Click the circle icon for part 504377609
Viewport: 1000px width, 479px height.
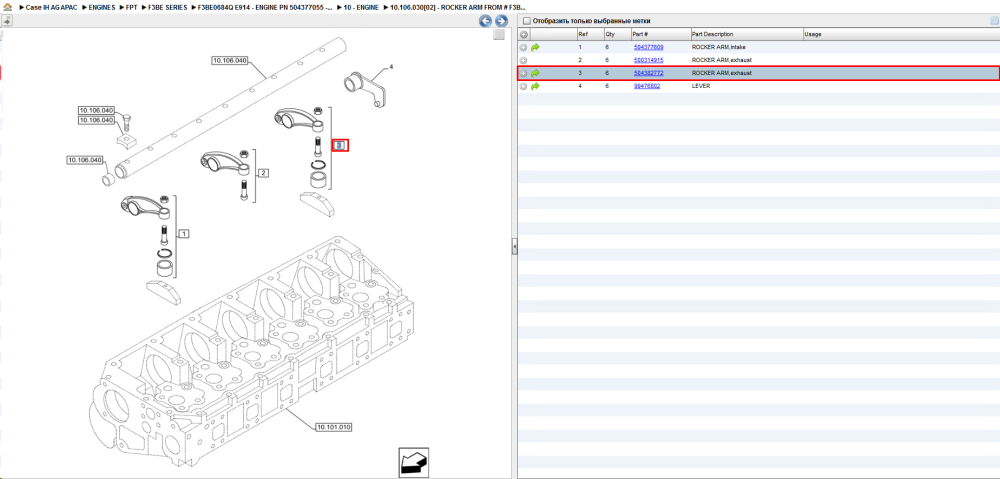pos(524,47)
